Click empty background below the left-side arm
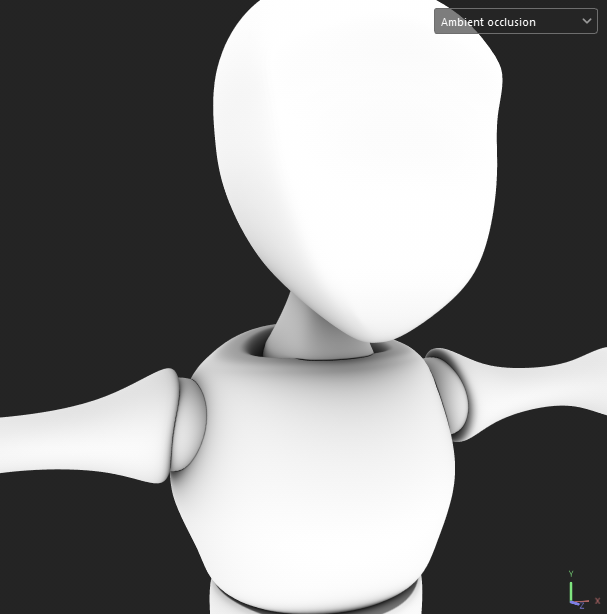This screenshot has height=614, width=607. [80, 540]
